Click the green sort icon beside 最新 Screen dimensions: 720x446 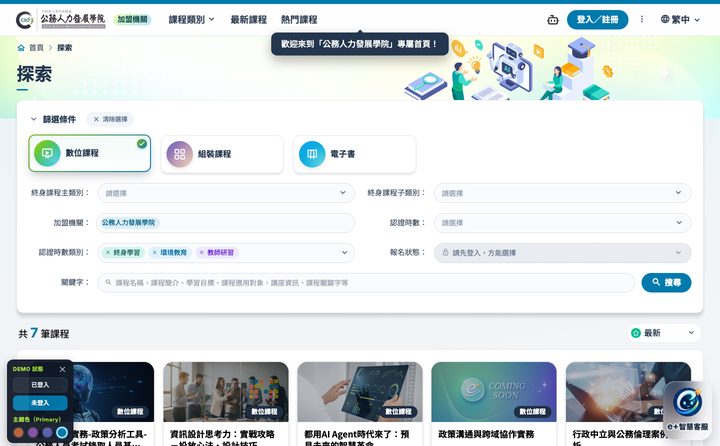[636, 333]
